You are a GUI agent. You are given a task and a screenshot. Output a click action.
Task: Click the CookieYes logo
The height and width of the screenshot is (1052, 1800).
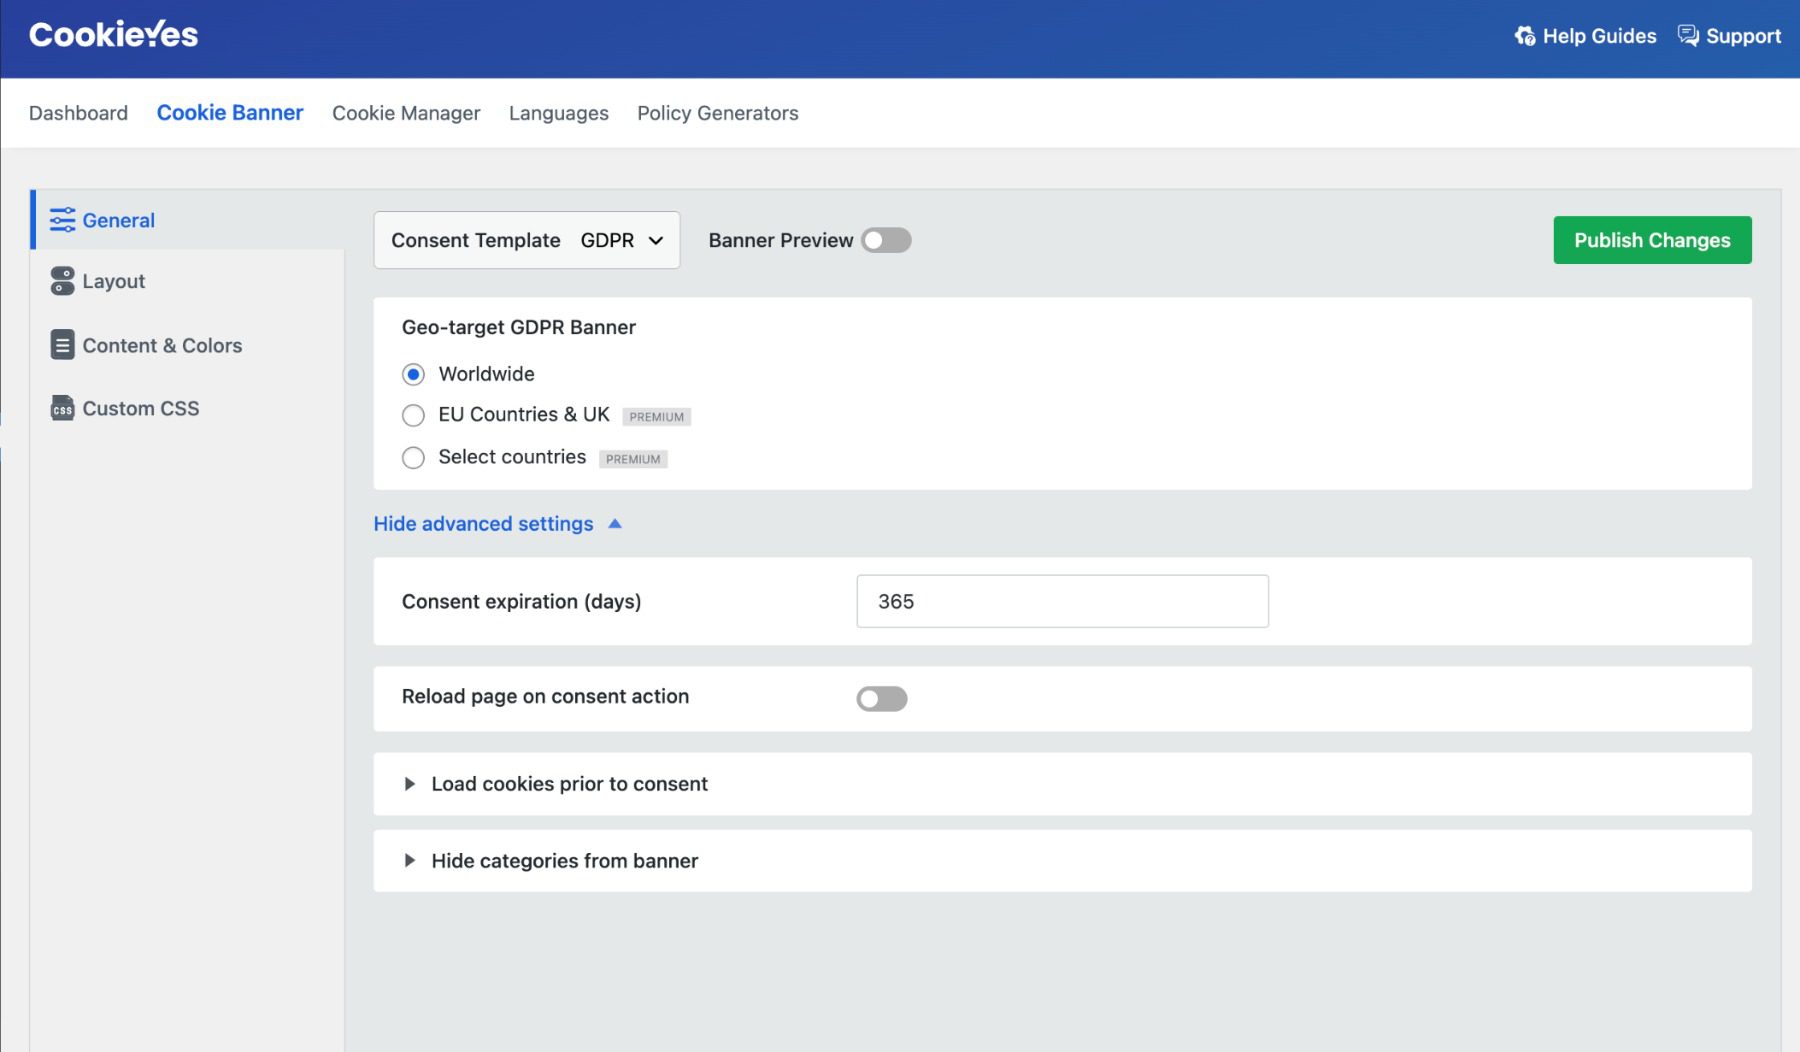point(114,35)
